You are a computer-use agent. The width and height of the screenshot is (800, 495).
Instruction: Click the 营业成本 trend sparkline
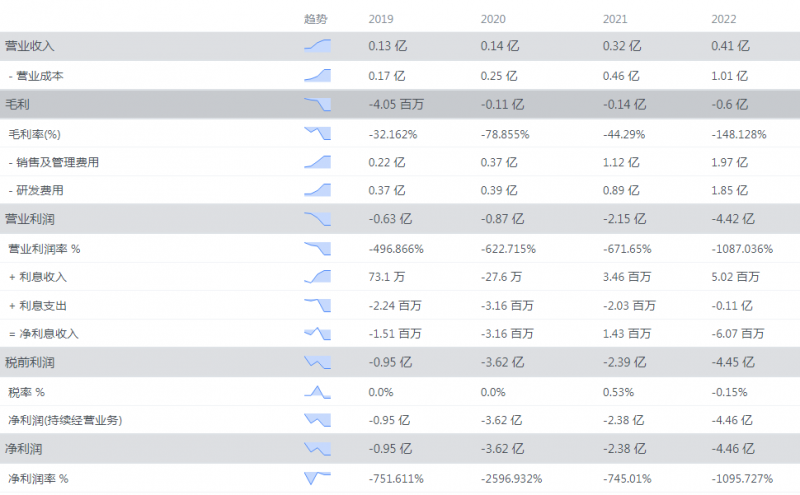pos(317,75)
